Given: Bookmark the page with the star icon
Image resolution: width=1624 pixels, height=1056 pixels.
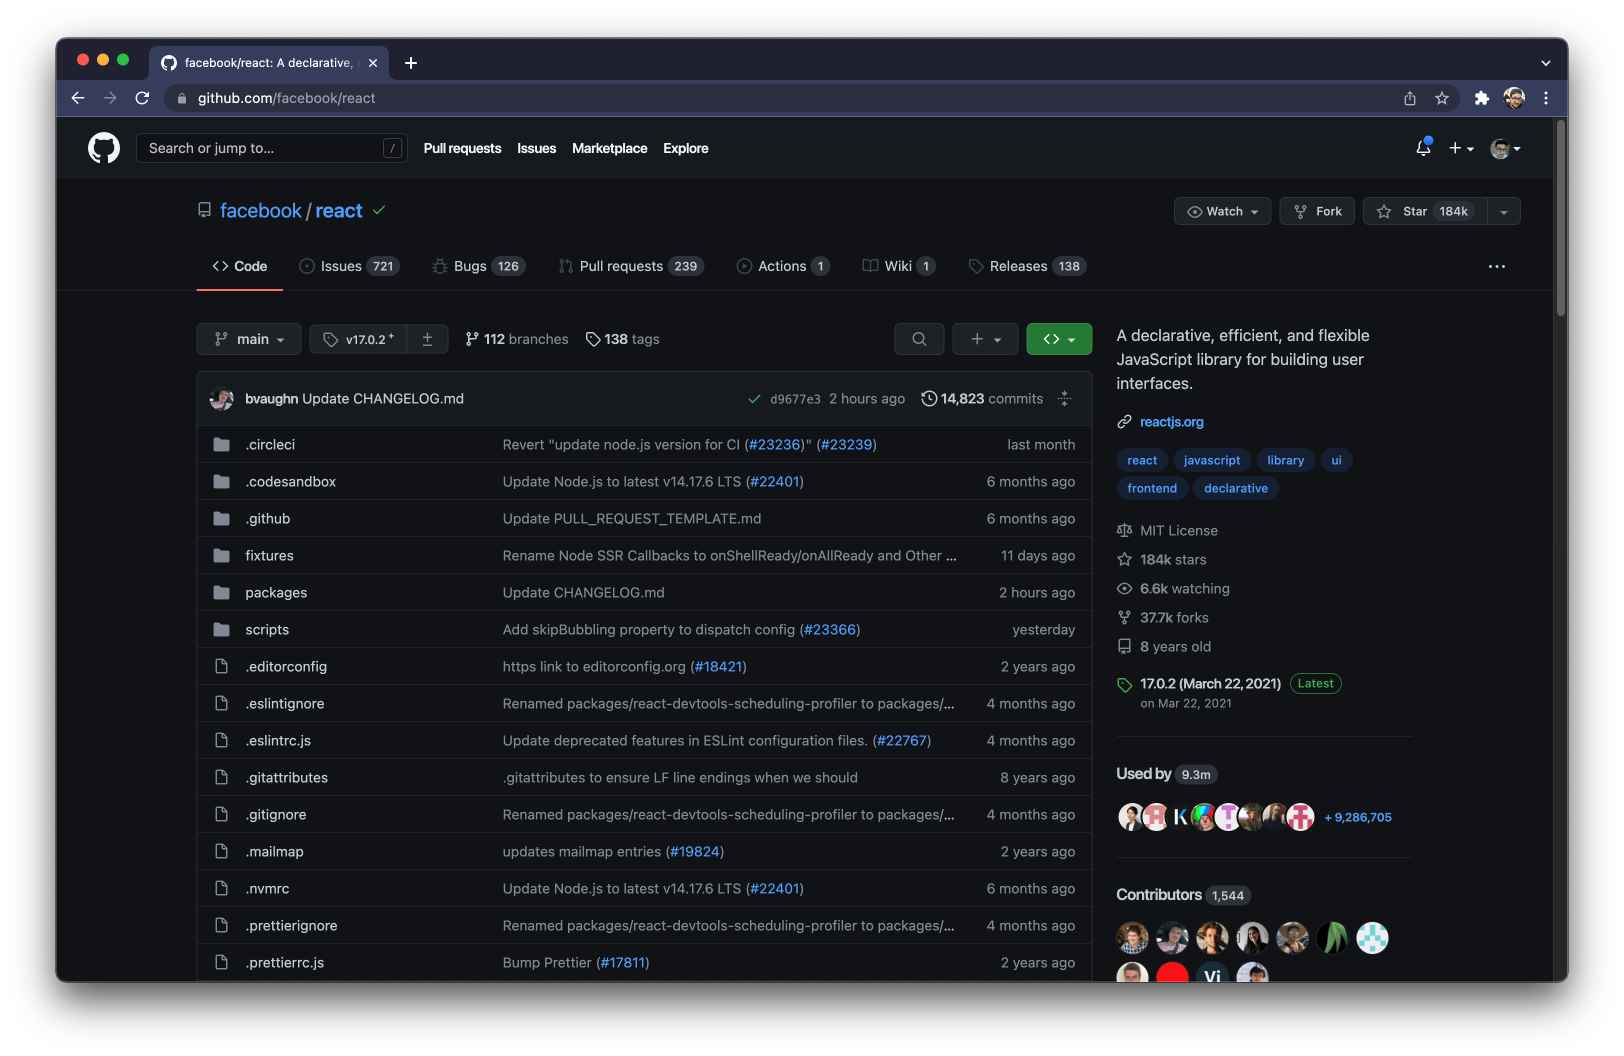Looking at the screenshot, I should click(x=1441, y=98).
